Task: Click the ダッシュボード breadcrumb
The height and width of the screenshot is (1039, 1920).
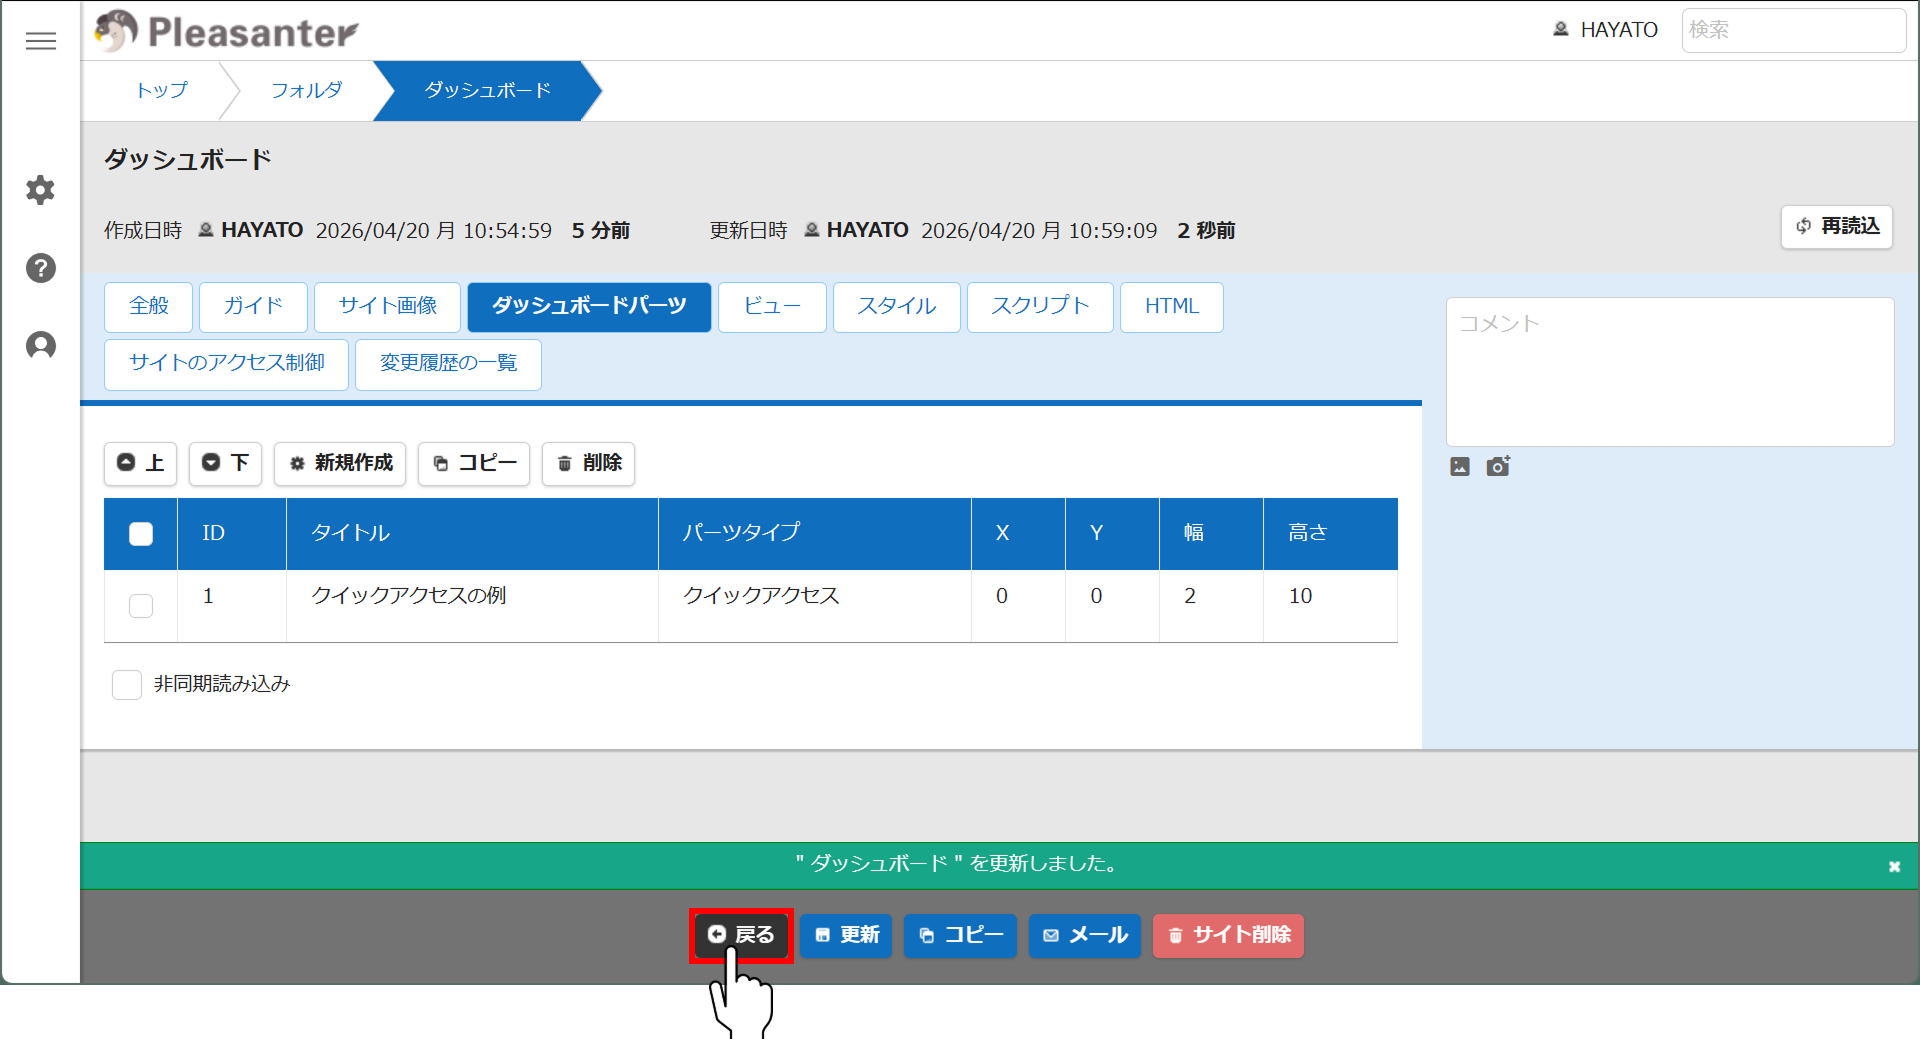Action: 487,90
